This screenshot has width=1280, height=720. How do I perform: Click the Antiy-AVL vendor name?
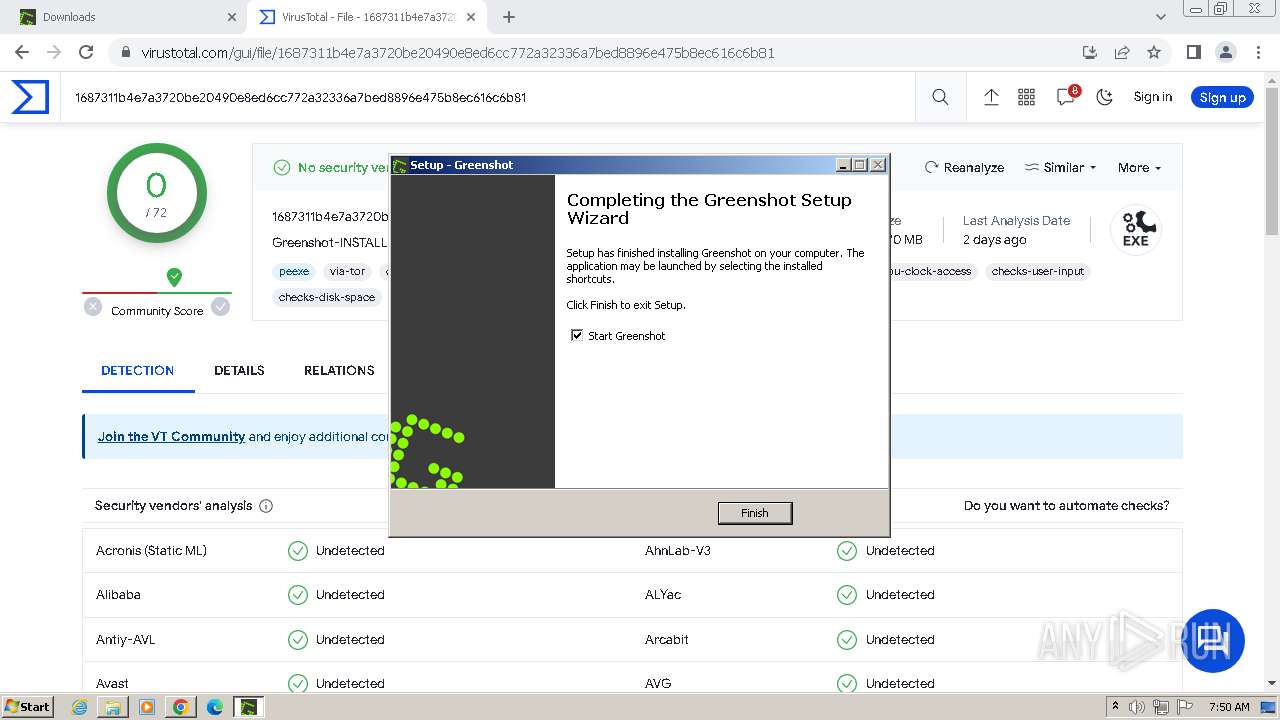coord(126,639)
